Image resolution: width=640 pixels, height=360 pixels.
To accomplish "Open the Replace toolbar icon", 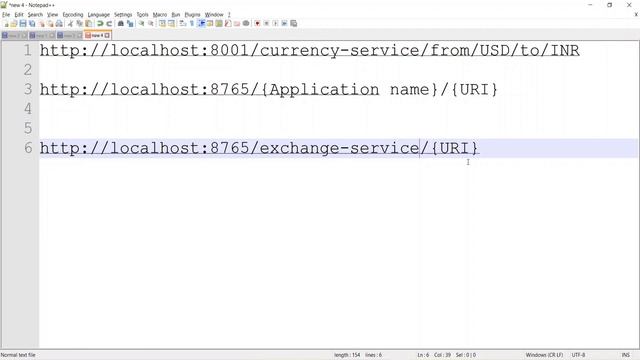I will (130, 24).
